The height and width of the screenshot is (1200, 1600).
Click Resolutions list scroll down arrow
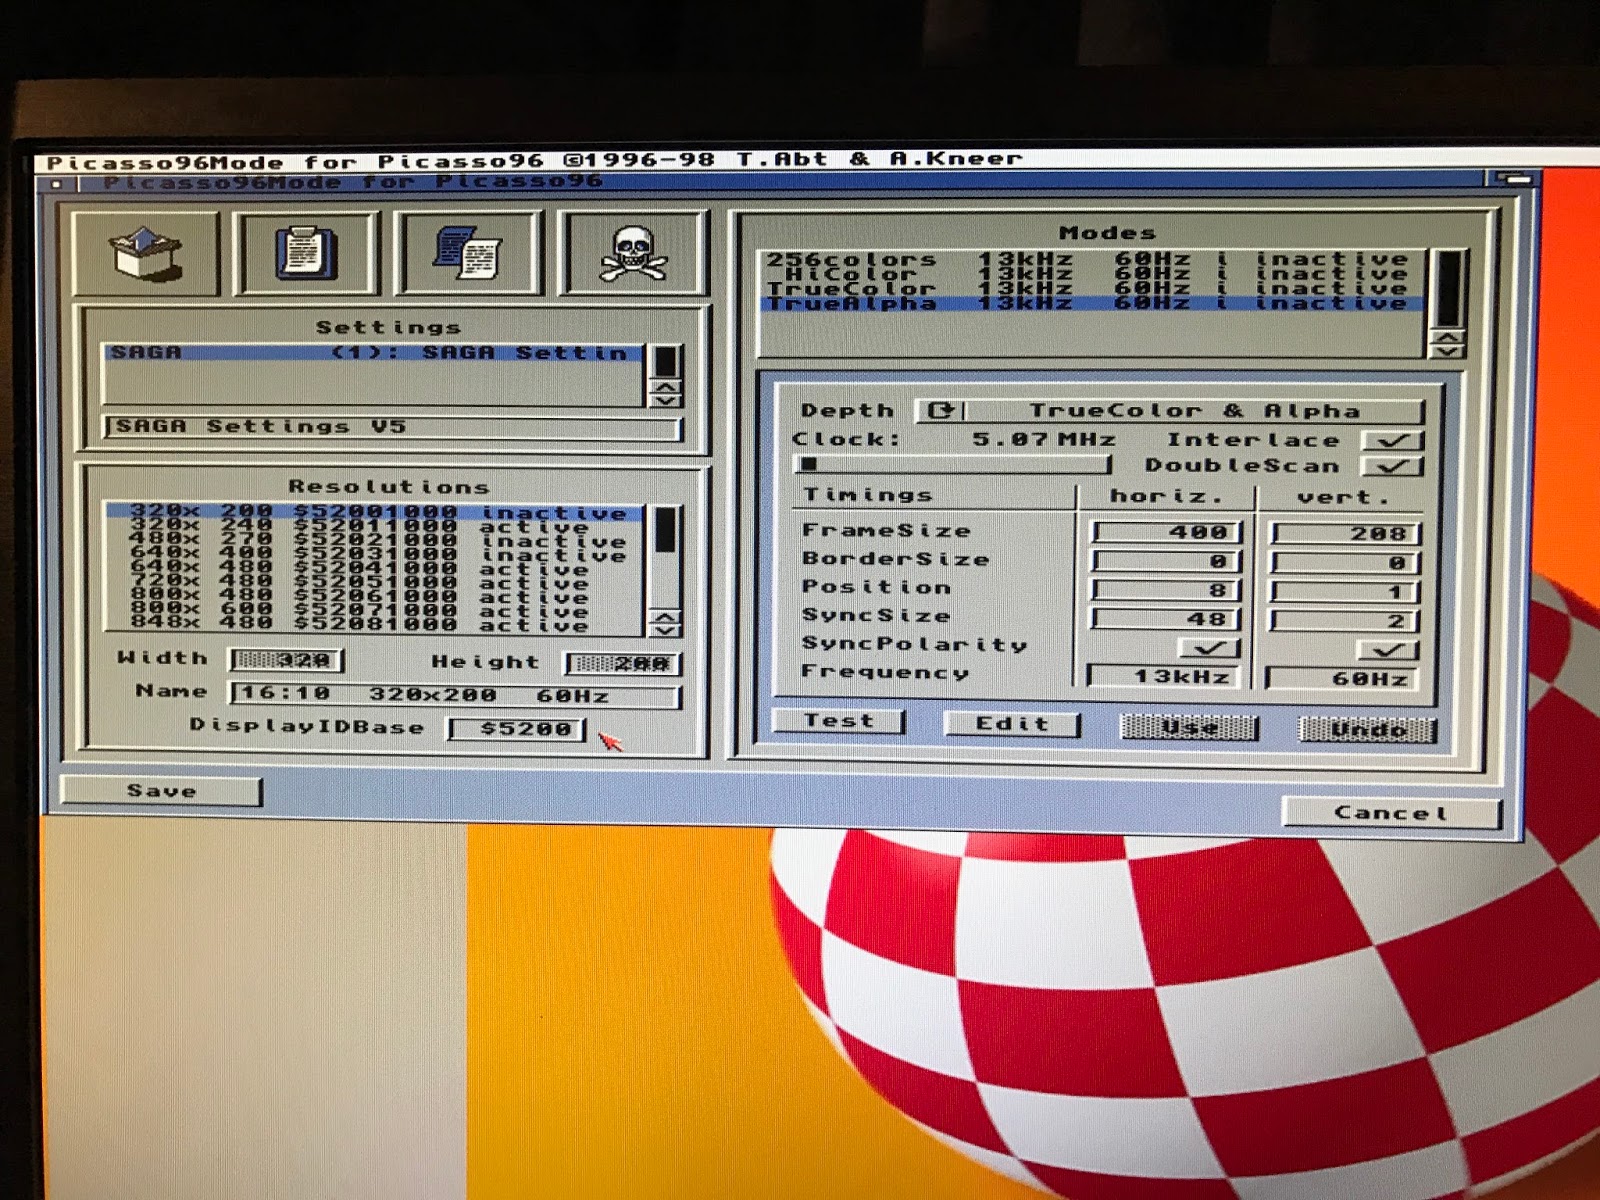click(666, 630)
